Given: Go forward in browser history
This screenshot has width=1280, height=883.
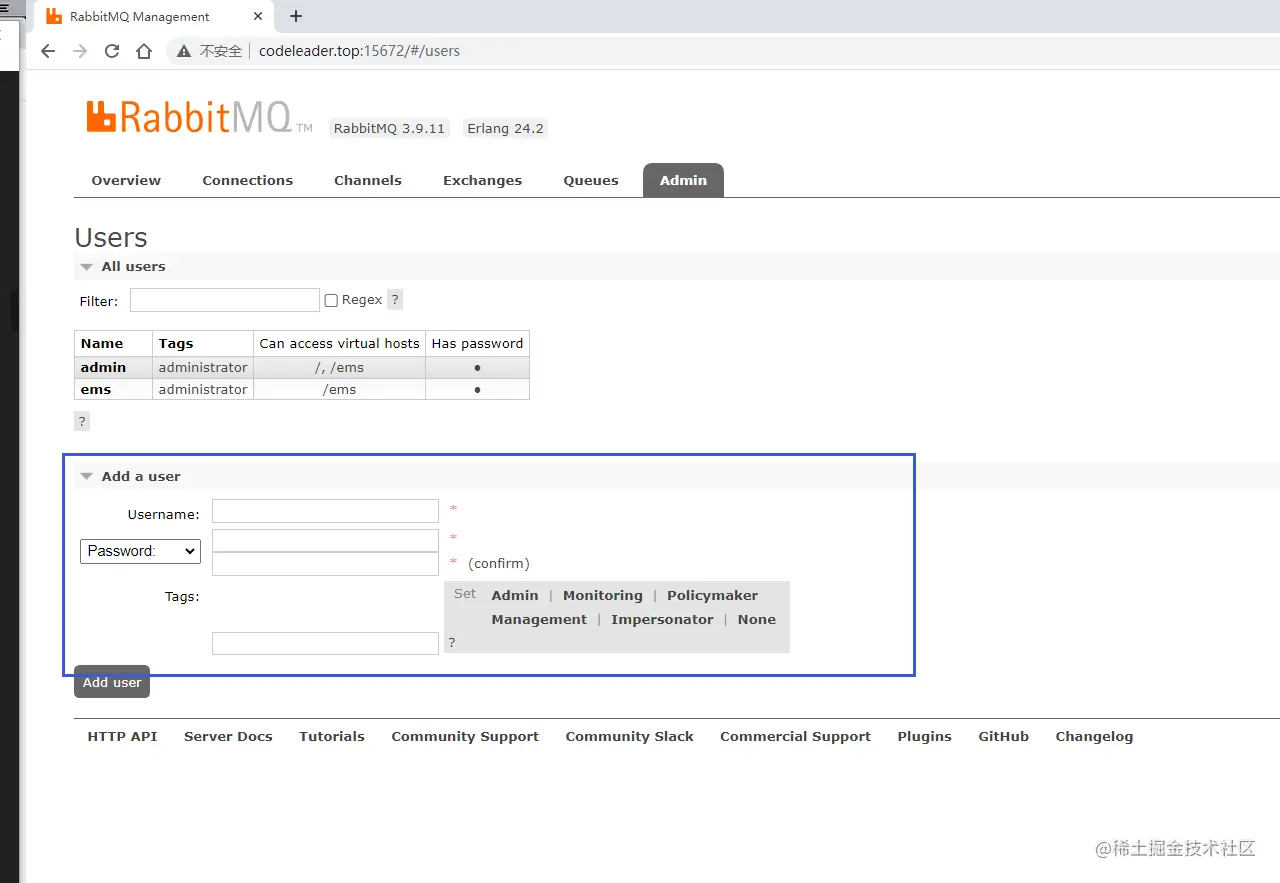Looking at the screenshot, I should [80, 51].
